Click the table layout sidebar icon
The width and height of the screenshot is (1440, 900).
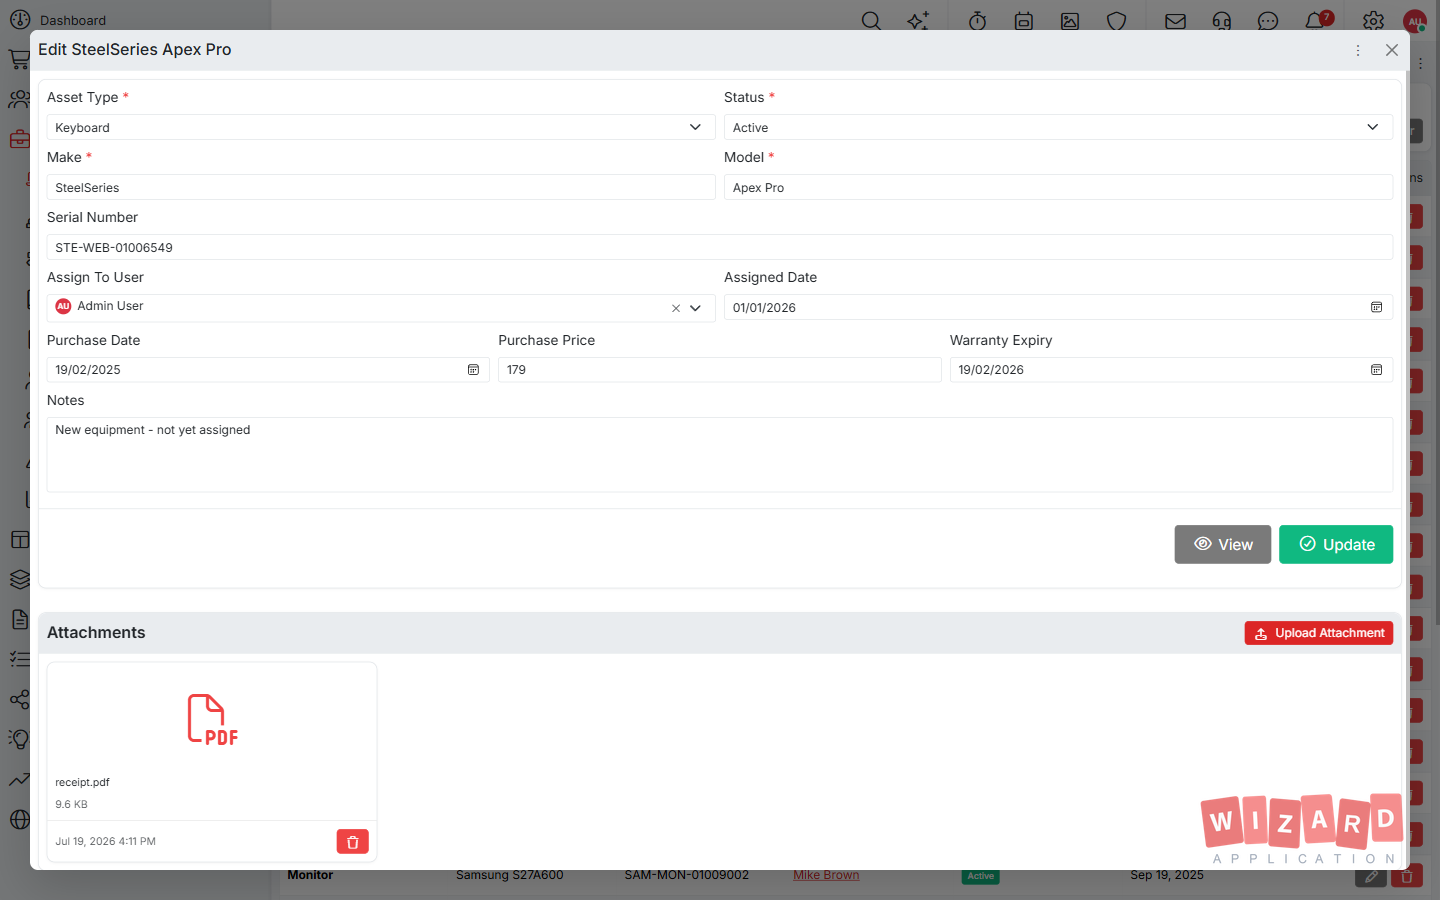(x=19, y=539)
